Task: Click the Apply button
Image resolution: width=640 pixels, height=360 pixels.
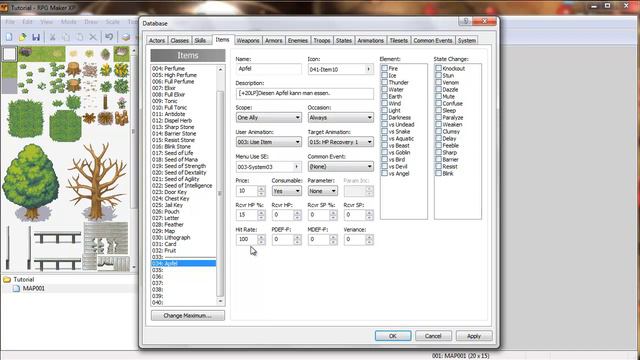Action: click(x=473, y=336)
